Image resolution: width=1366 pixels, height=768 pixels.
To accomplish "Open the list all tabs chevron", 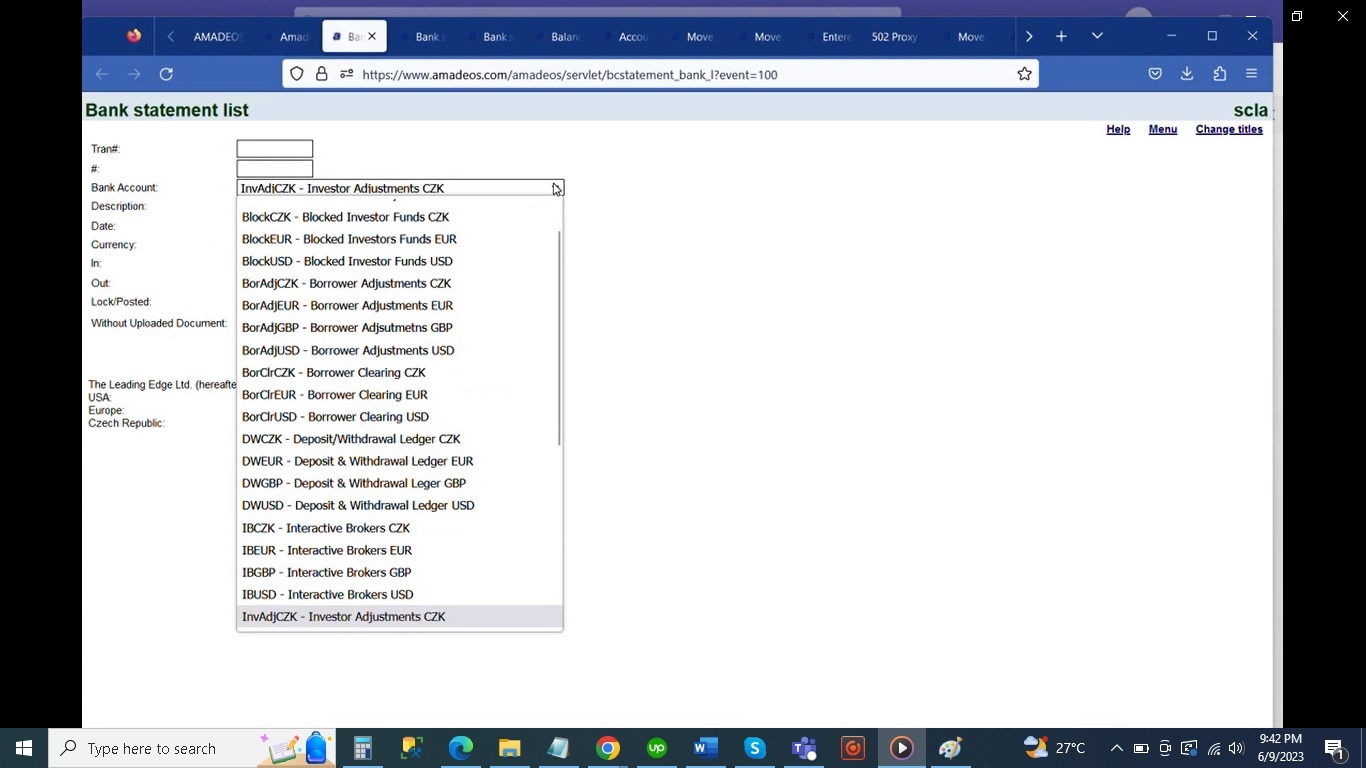I will point(1097,36).
